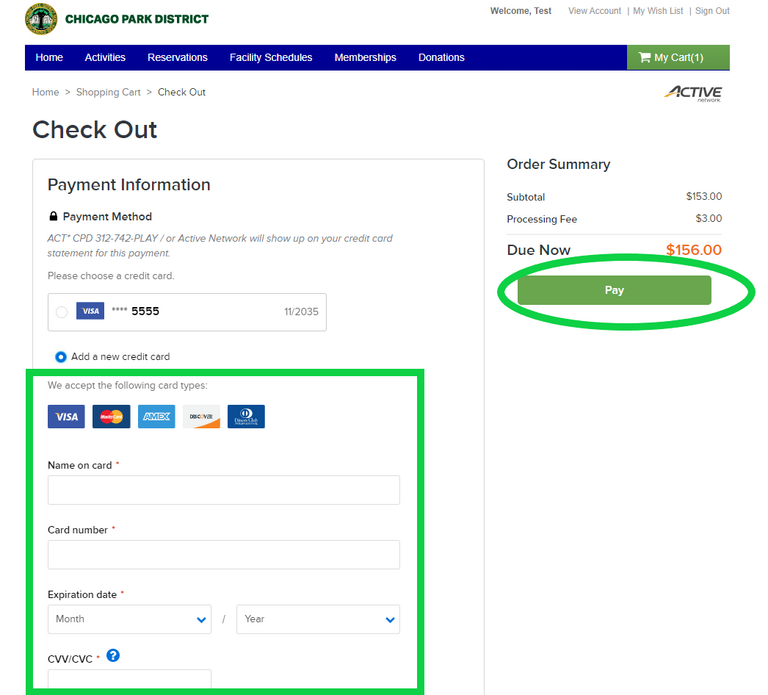This screenshot has width=768, height=695.
Task: Select the Add a new credit card option
Action: [61, 357]
